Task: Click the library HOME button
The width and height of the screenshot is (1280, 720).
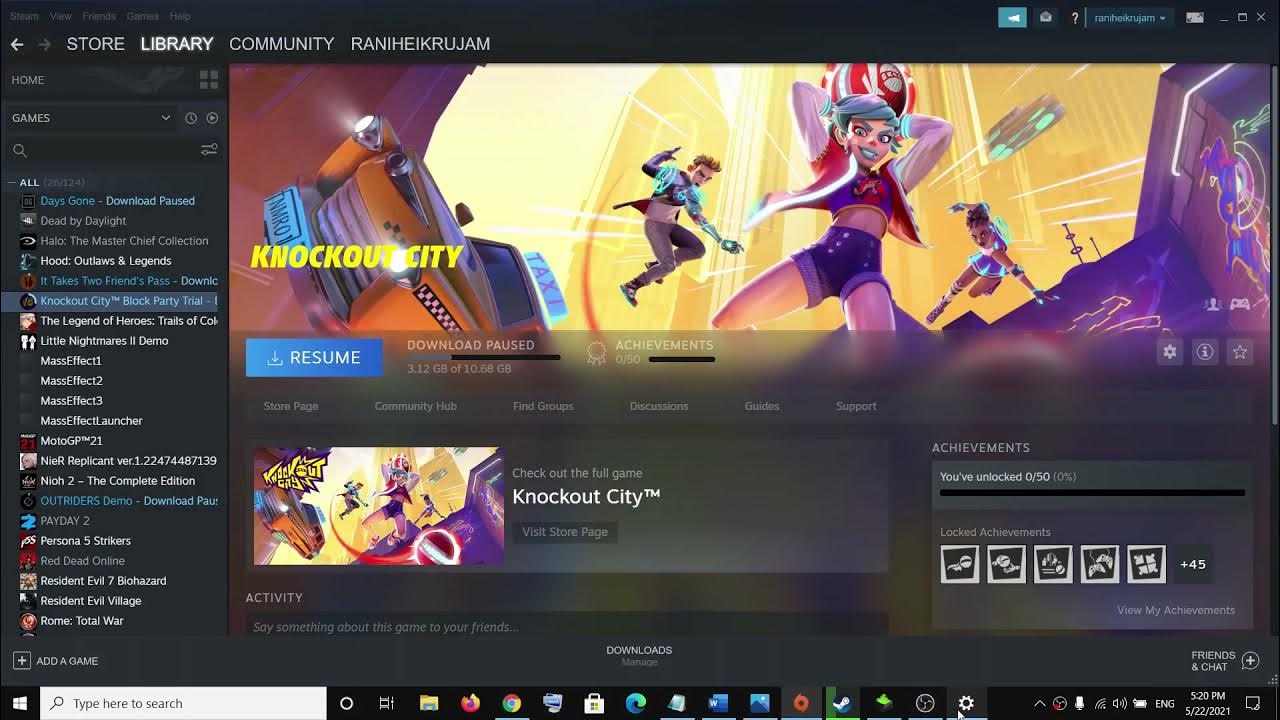Action: (x=28, y=80)
